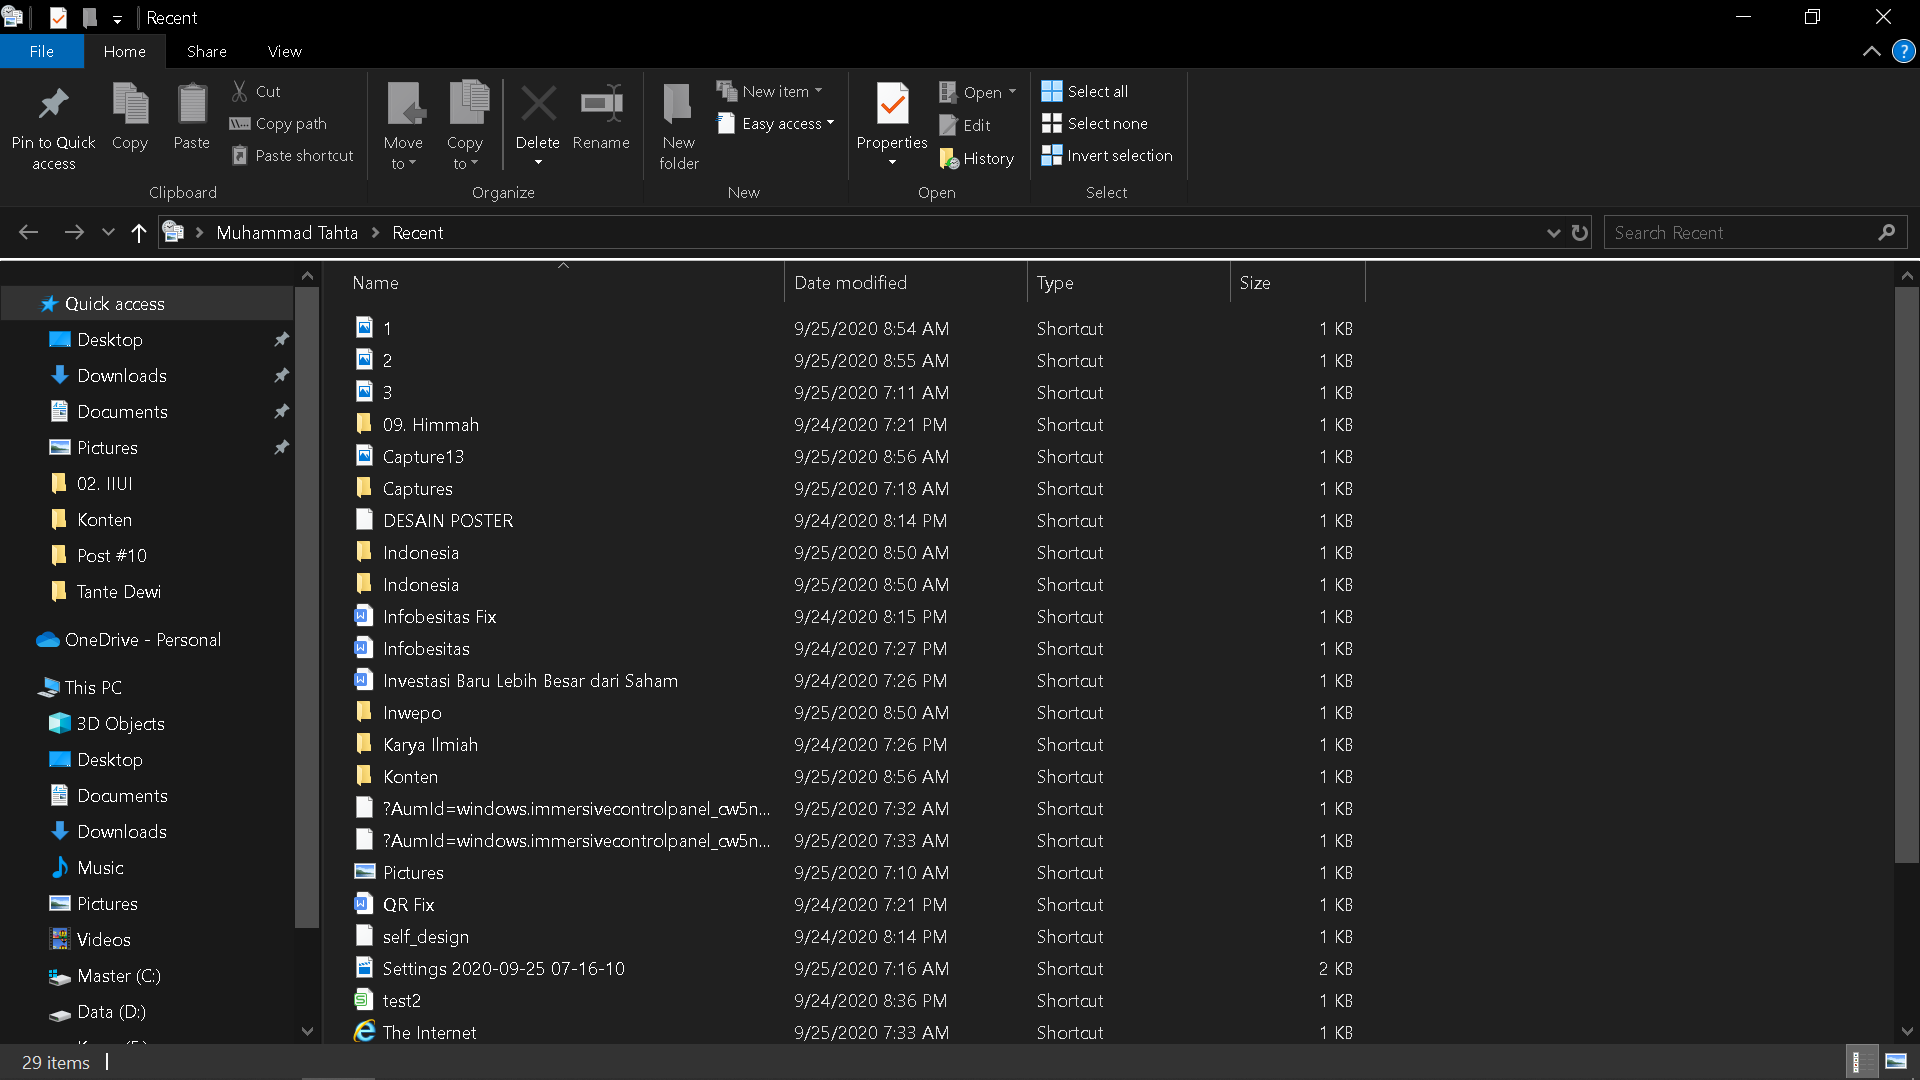Click the search magnifier in the search box
This screenshot has width=1920, height=1080.
pyautogui.click(x=1886, y=232)
